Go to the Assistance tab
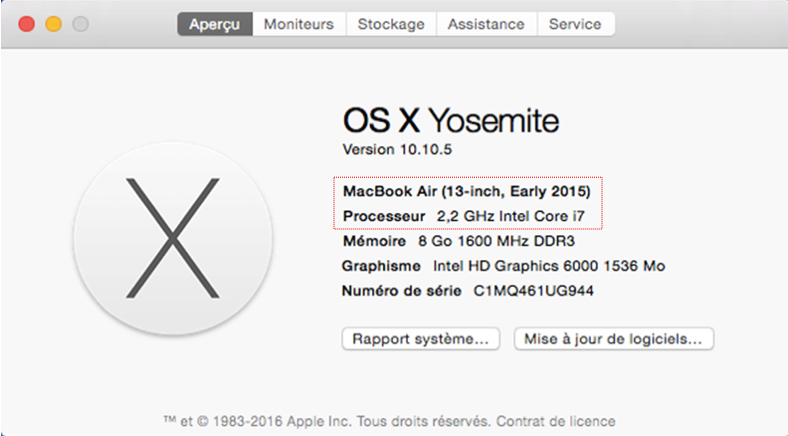The image size is (788, 436). click(x=486, y=24)
